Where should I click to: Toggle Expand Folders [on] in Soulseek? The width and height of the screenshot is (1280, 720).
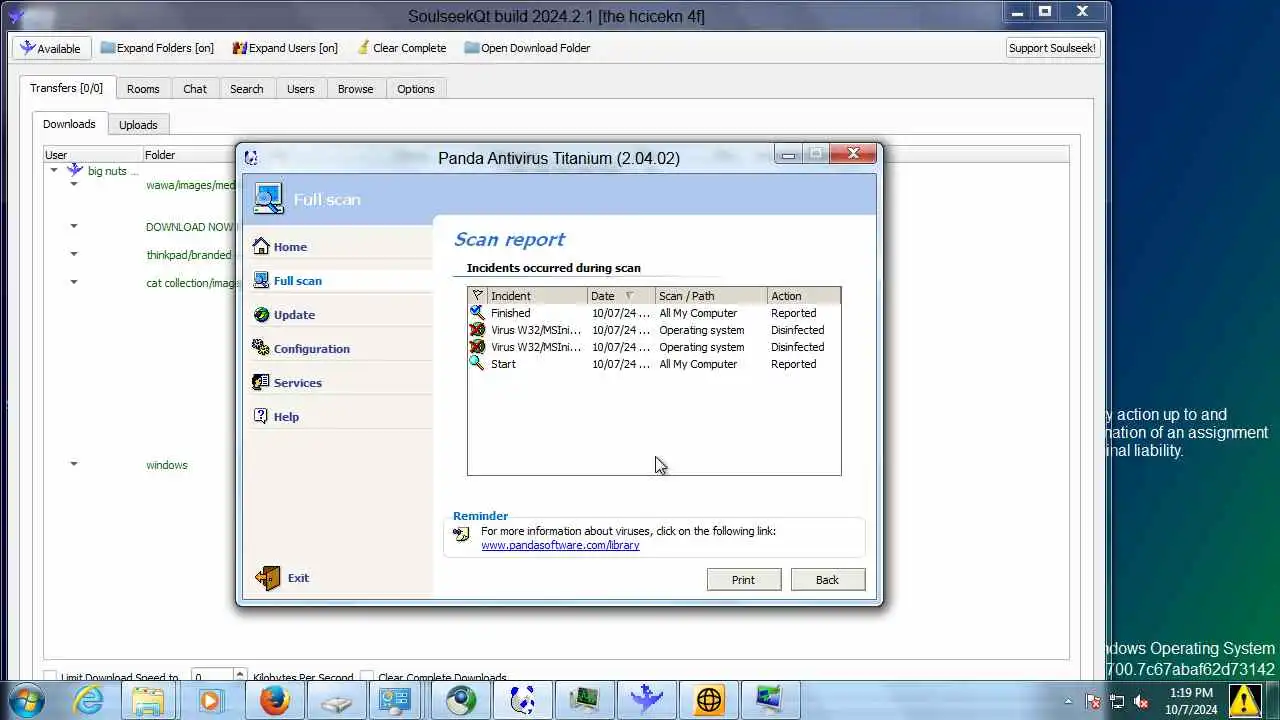[x=157, y=48]
